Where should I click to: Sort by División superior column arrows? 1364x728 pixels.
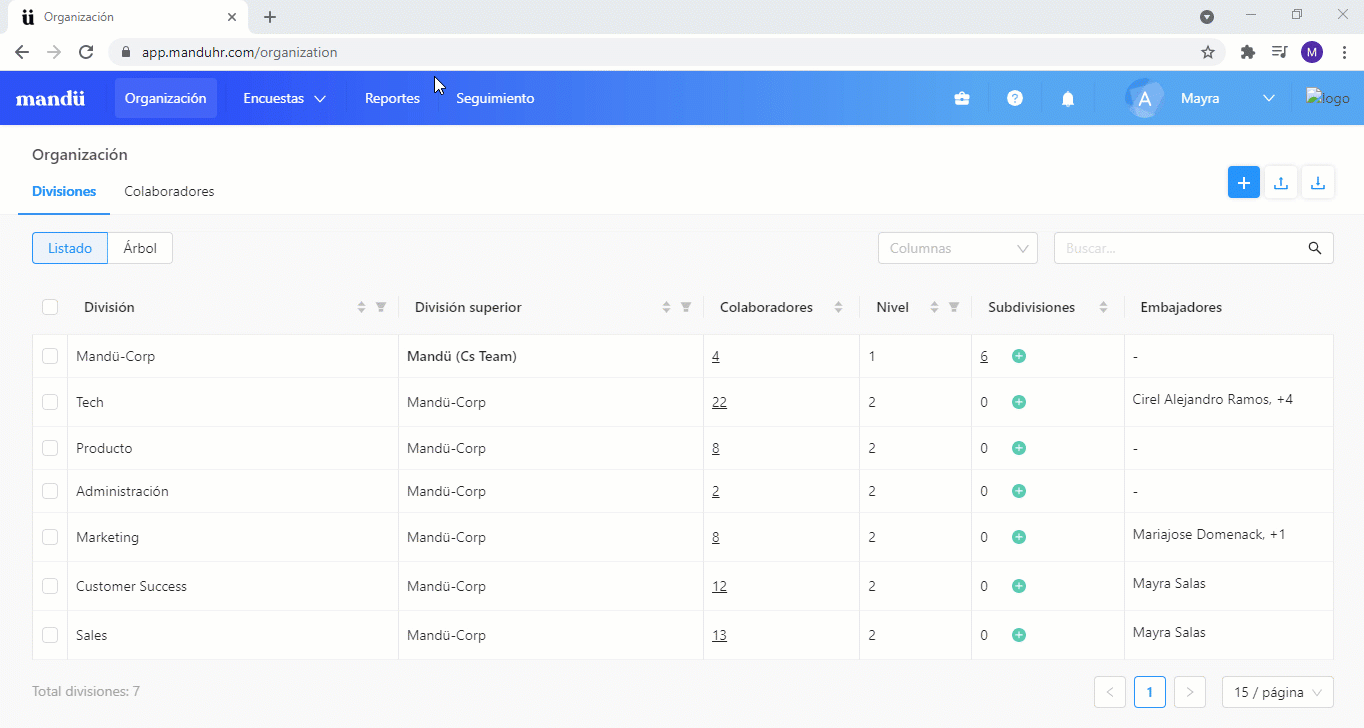[x=666, y=307]
